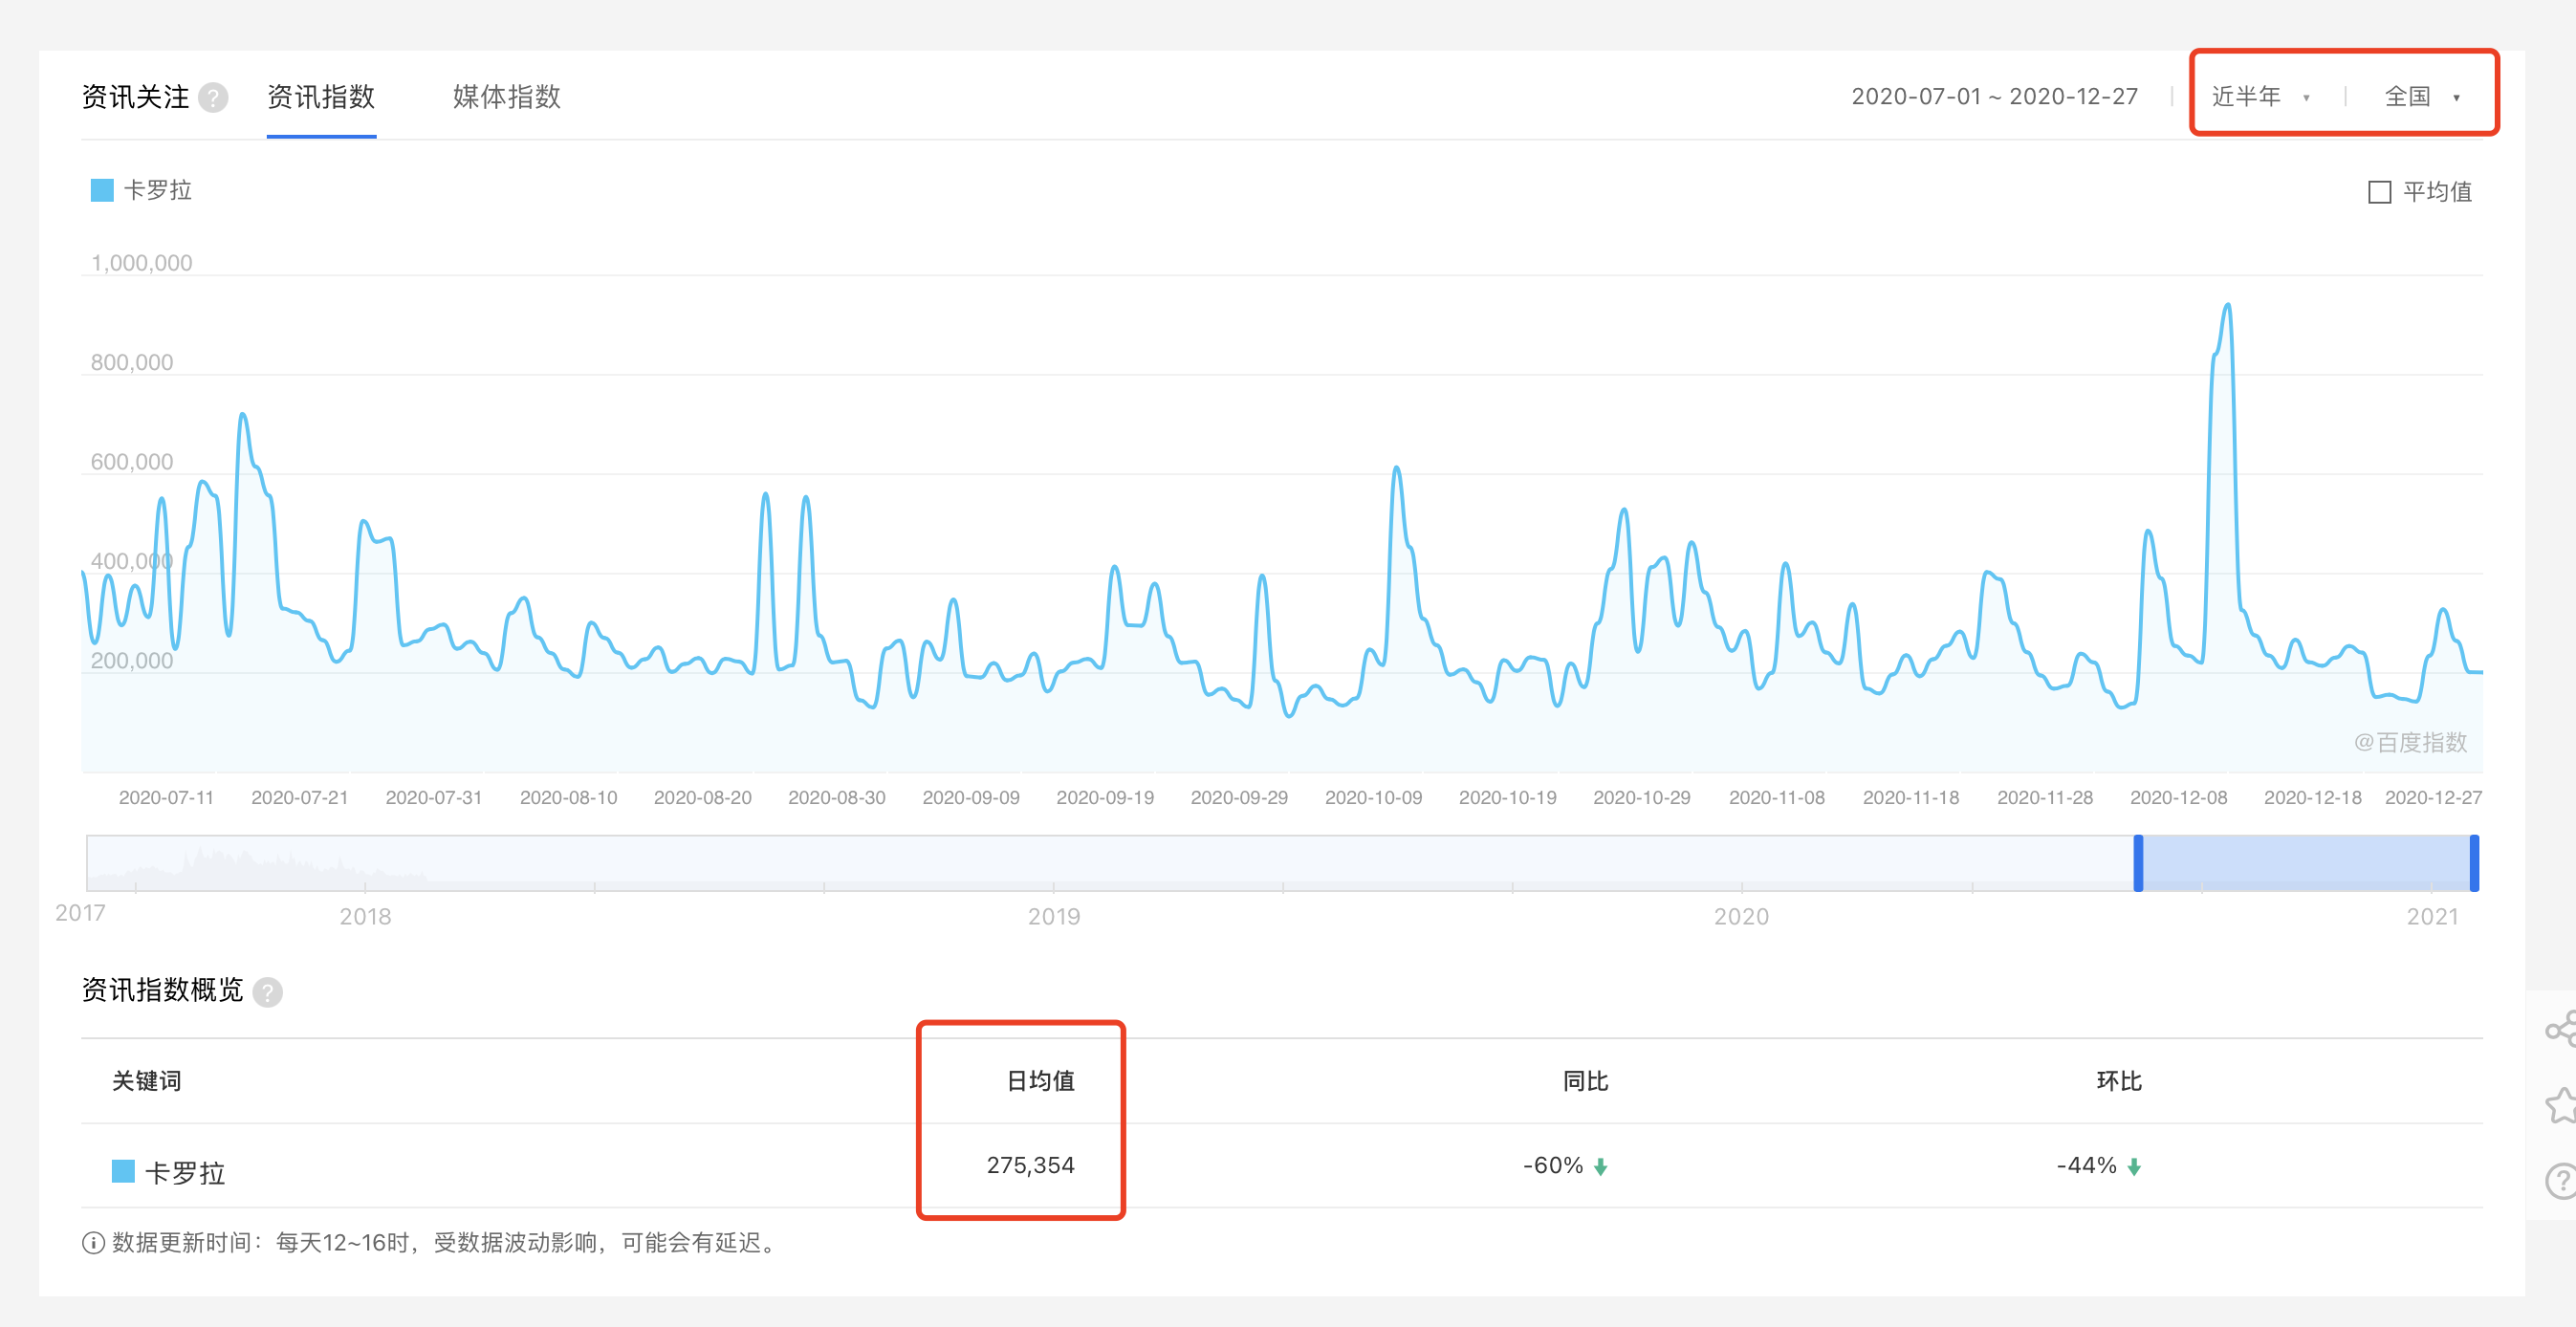Click the help icon beside 资讯关注
This screenshot has height=1327, width=2576.
click(x=213, y=97)
